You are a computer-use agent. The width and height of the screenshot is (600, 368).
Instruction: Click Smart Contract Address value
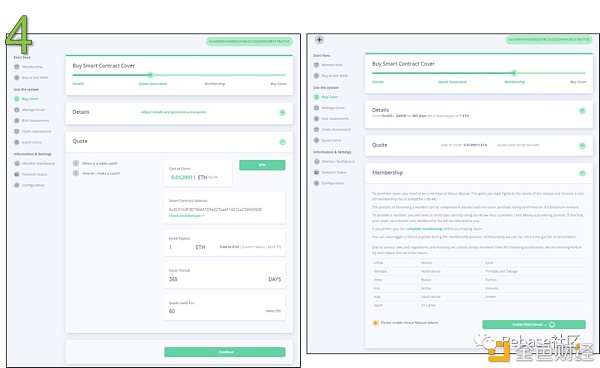215,210
